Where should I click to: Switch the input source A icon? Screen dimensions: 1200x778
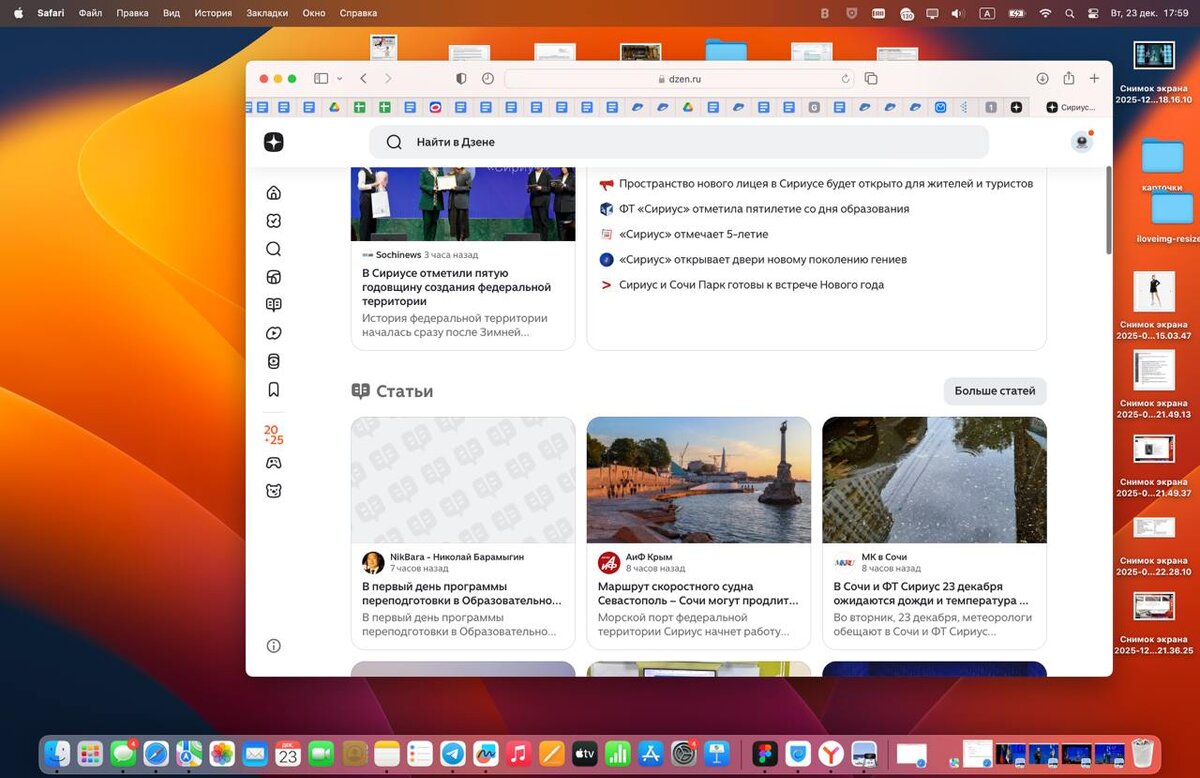(x=987, y=13)
